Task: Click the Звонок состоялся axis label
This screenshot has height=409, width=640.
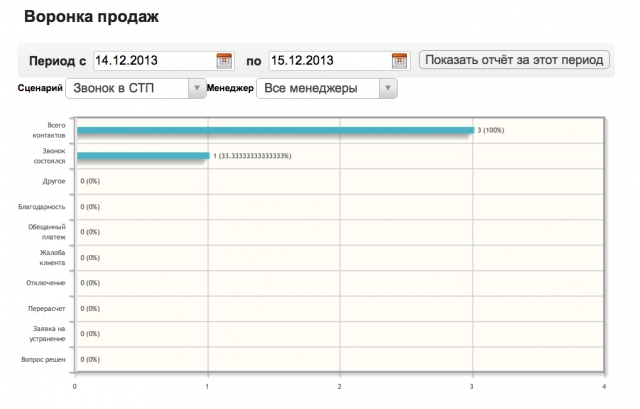Action: (x=49, y=156)
